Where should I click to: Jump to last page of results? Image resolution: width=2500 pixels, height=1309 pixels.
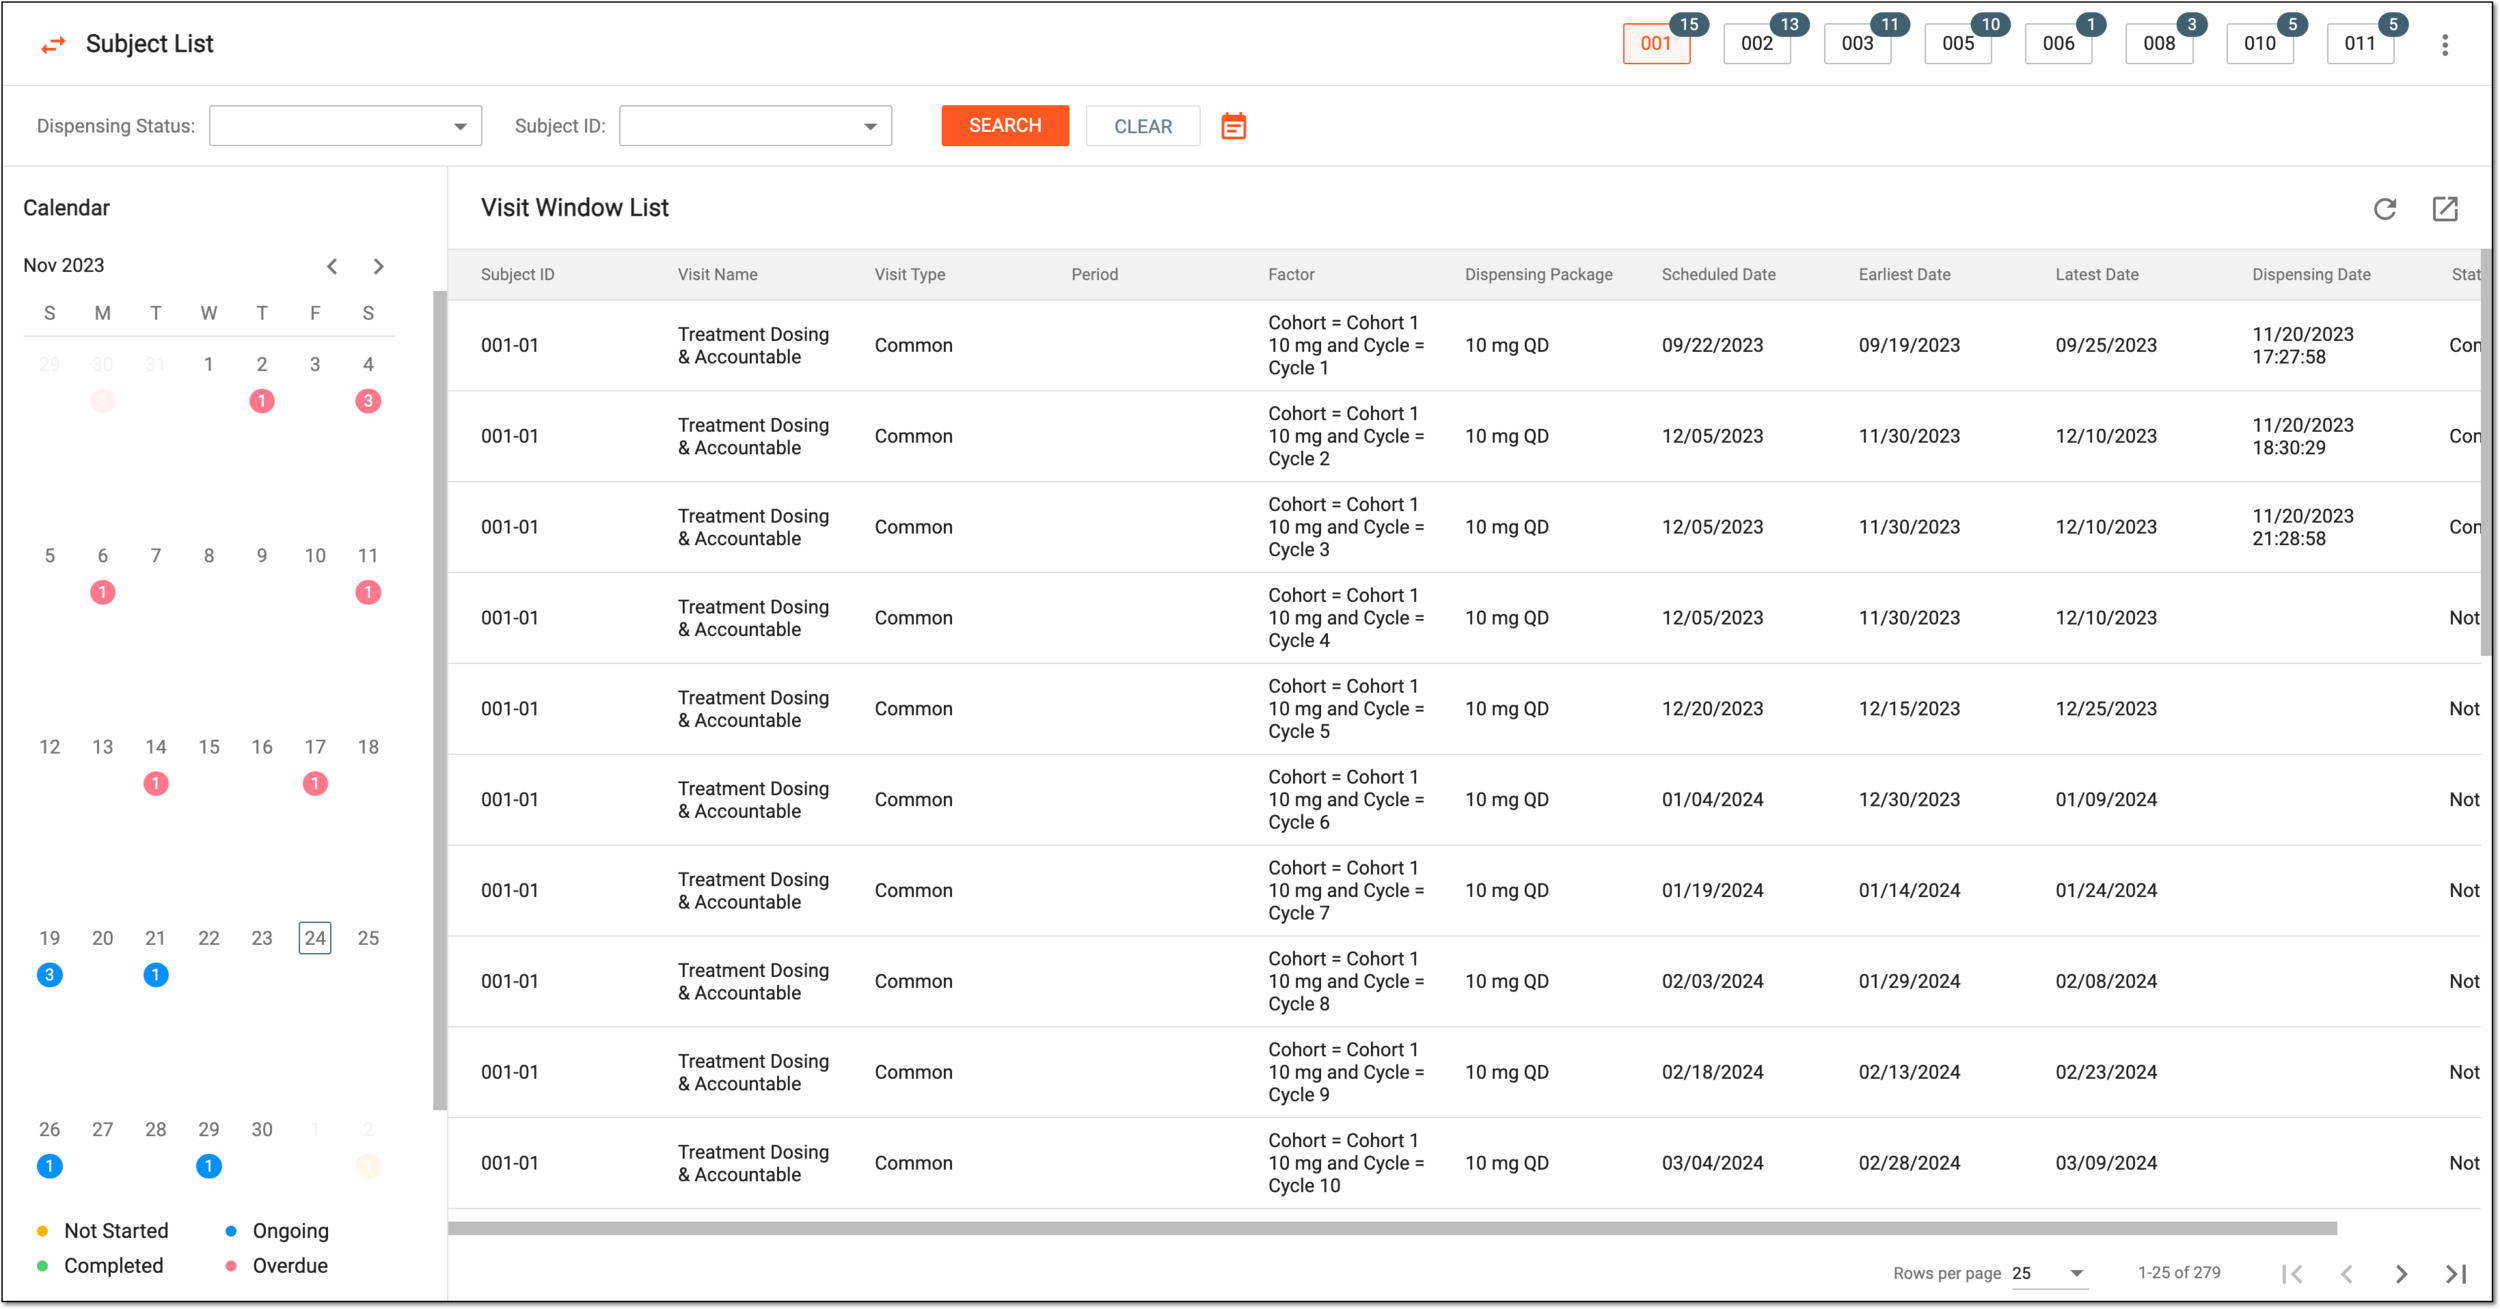[2456, 1273]
